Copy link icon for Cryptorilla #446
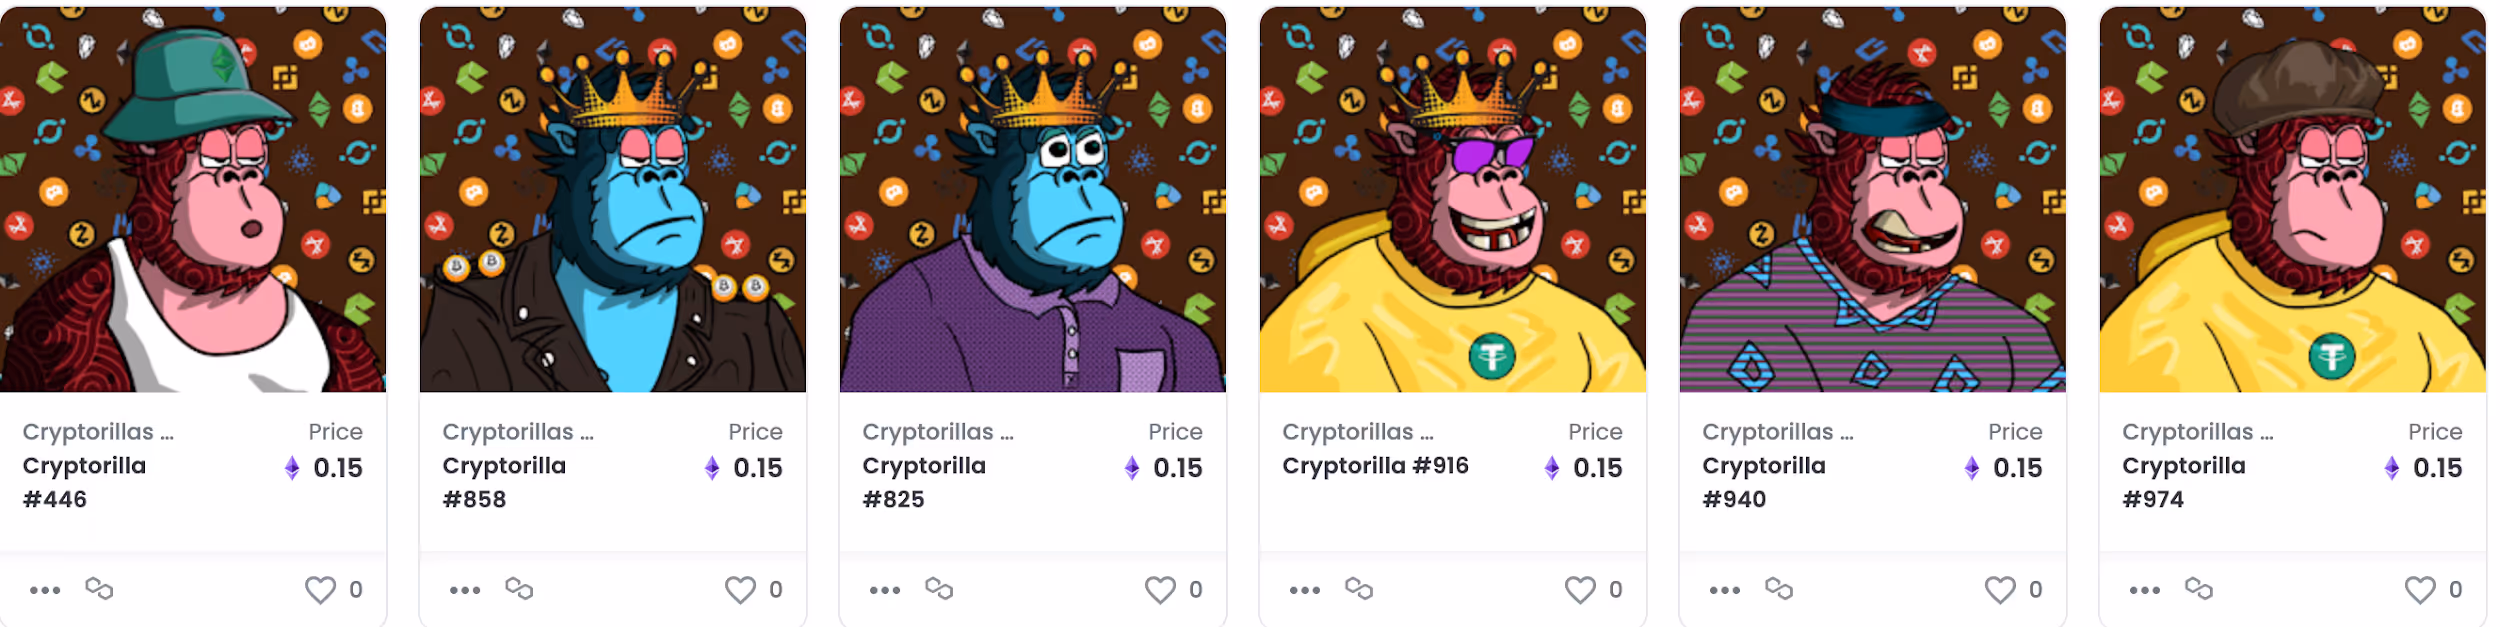 [99, 588]
